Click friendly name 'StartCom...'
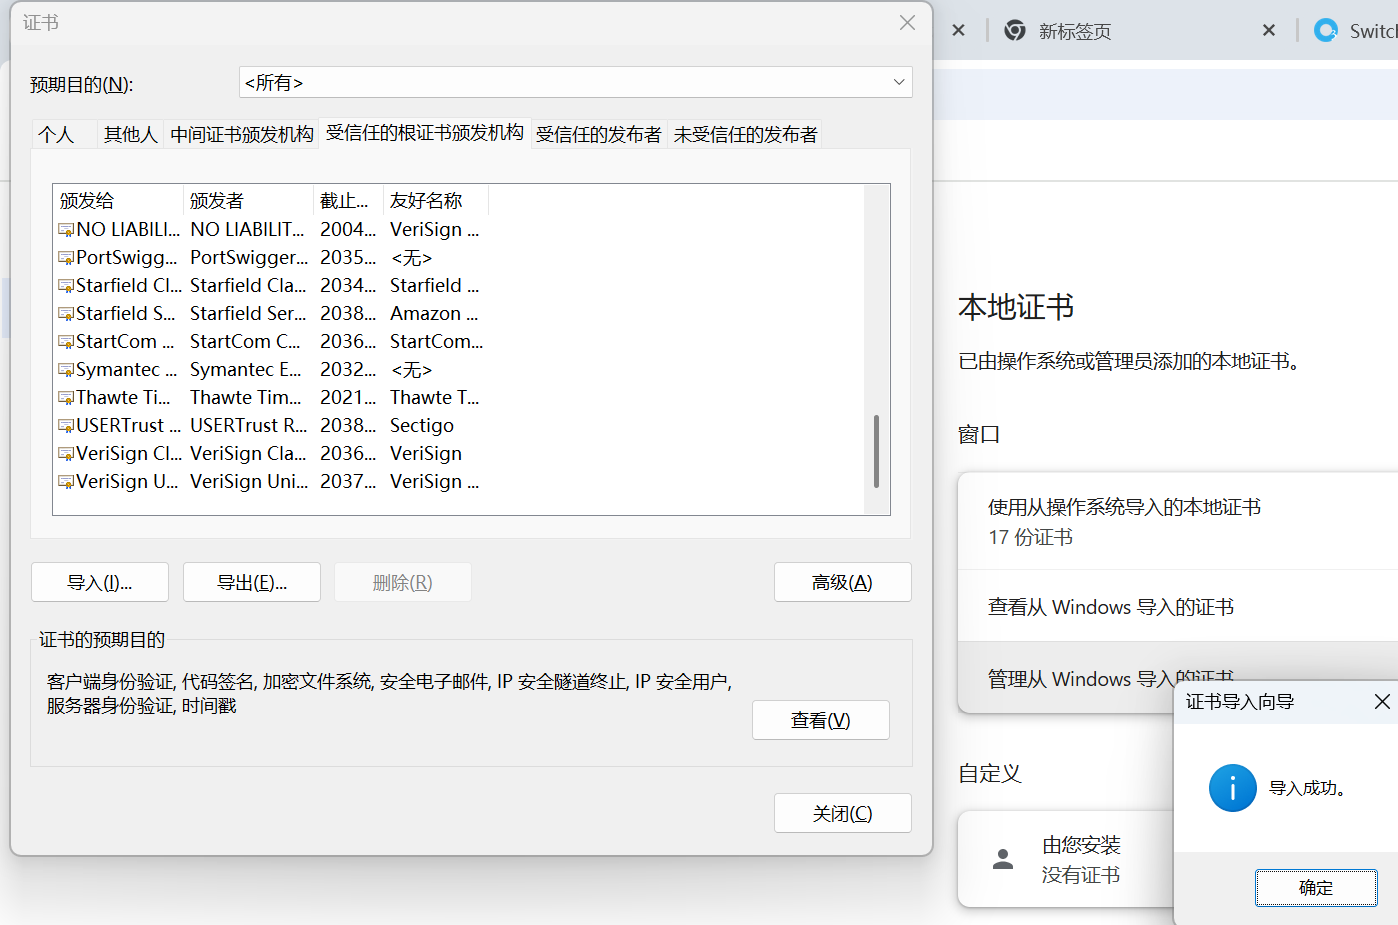This screenshot has width=1398, height=925. [x=436, y=342]
